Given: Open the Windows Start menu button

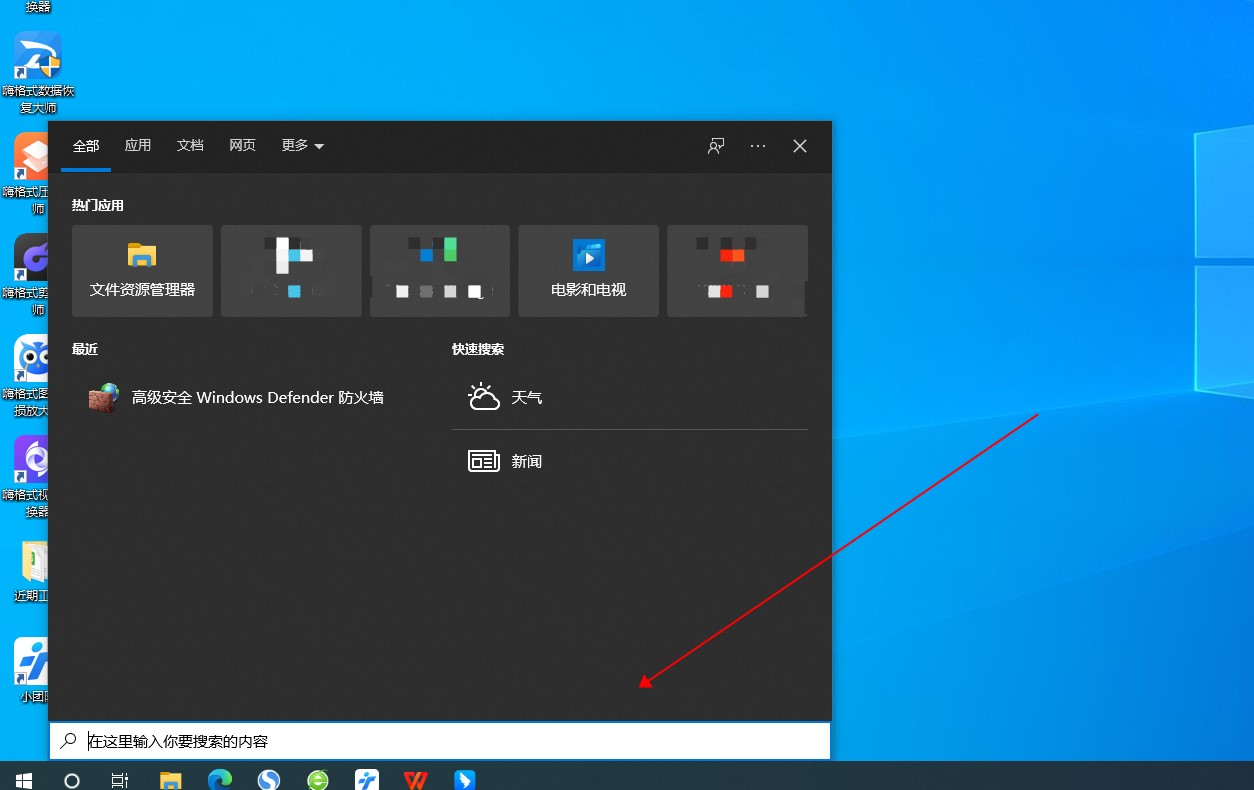Looking at the screenshot, I should click(x=23, y=780).
